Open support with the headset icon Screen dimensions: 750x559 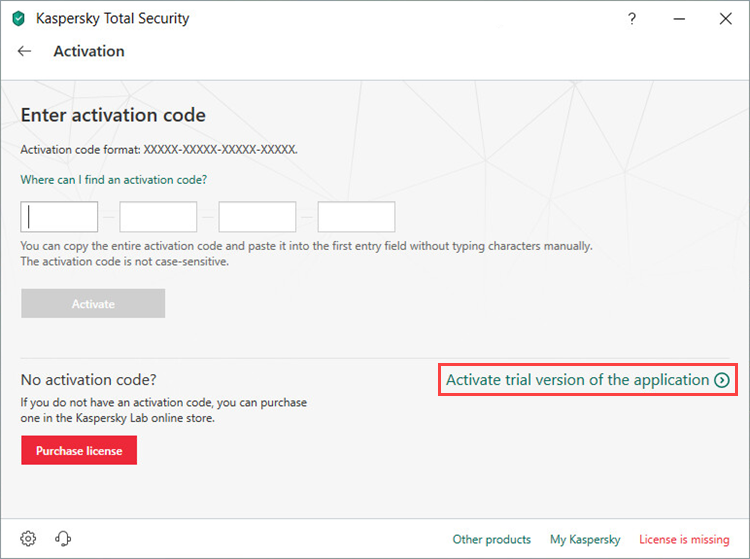(x=63, y=539)
